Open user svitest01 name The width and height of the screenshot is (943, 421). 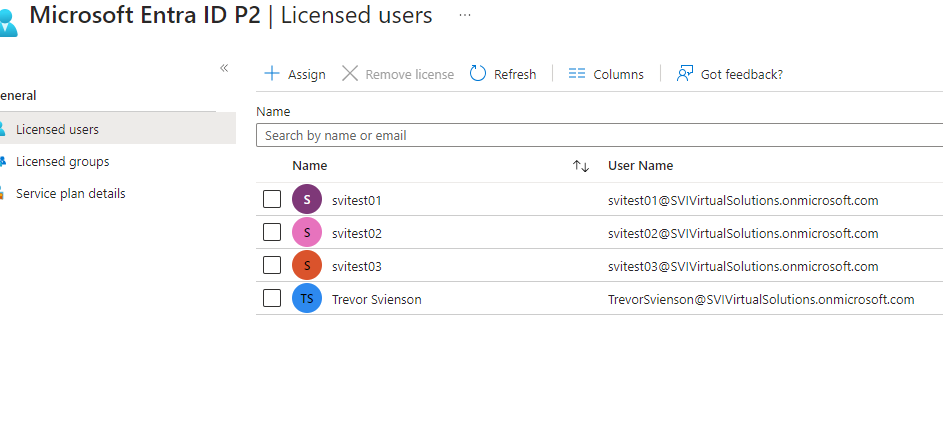[x=357, y=200]
